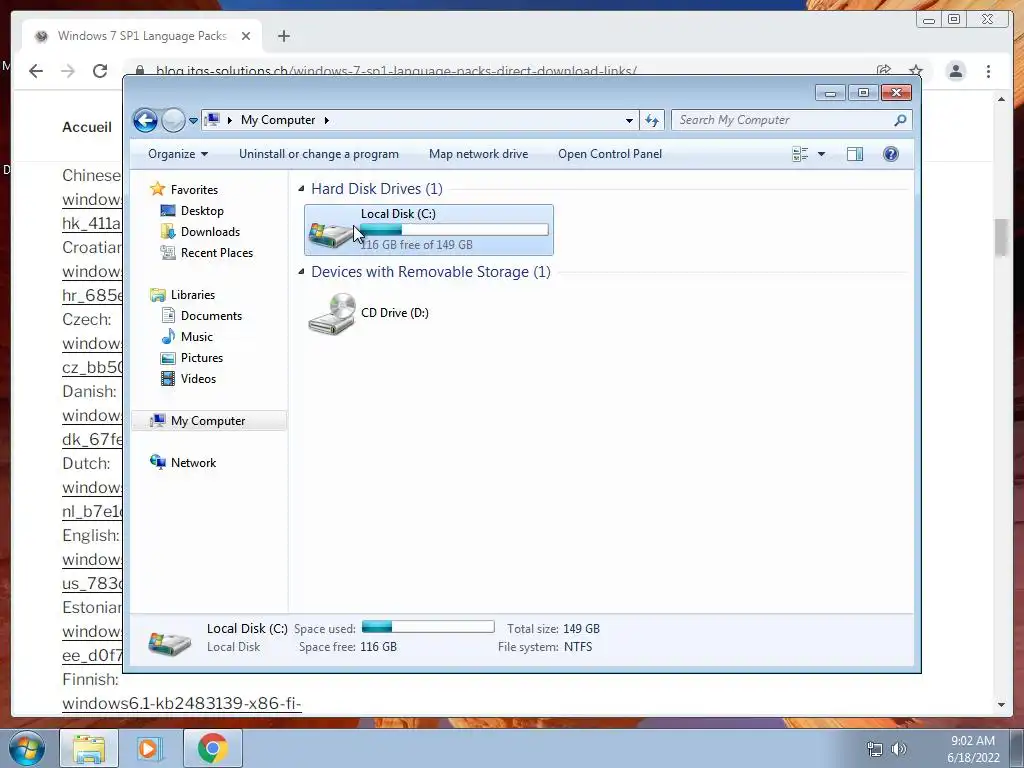The height and width of the screenshot is (768, 1024).
Task: Click the windows6.1-kb2483139-x86-fi- link
Action: coord(182,704)
